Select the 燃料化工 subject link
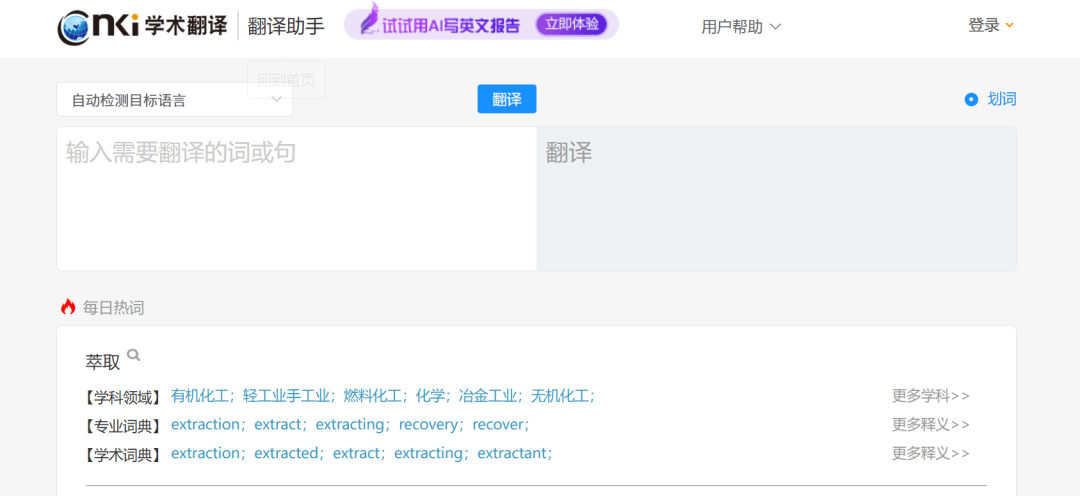1080x496 pixels. tap(372, 396)
